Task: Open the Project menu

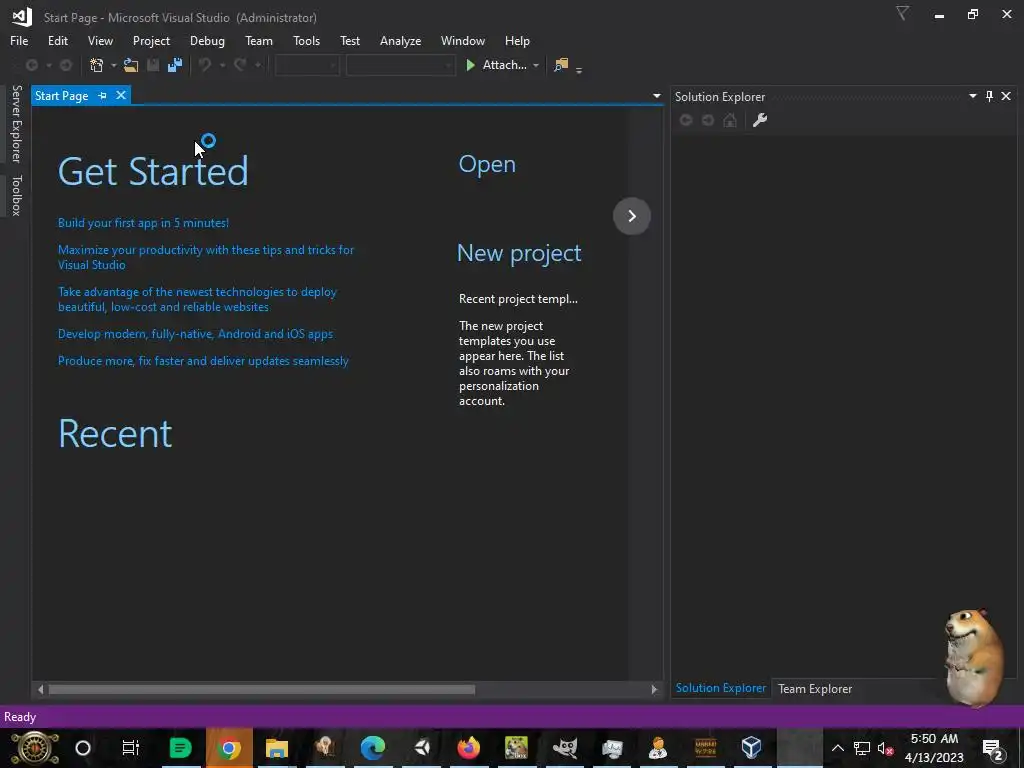Action: 151,40
